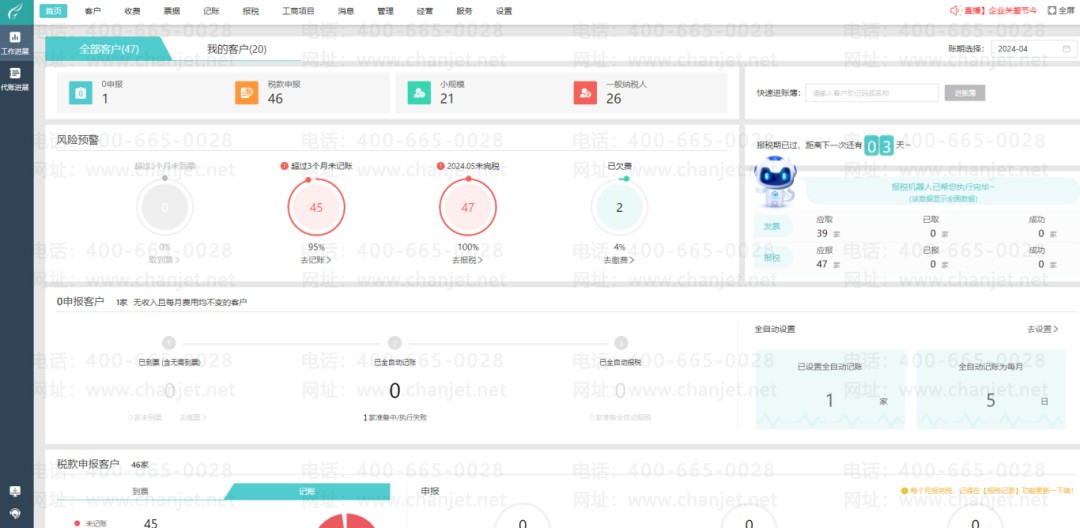1080x528 pixels.
Task: Click the 1家准备中/执行失败 text
Action: (x=395, y=417)
